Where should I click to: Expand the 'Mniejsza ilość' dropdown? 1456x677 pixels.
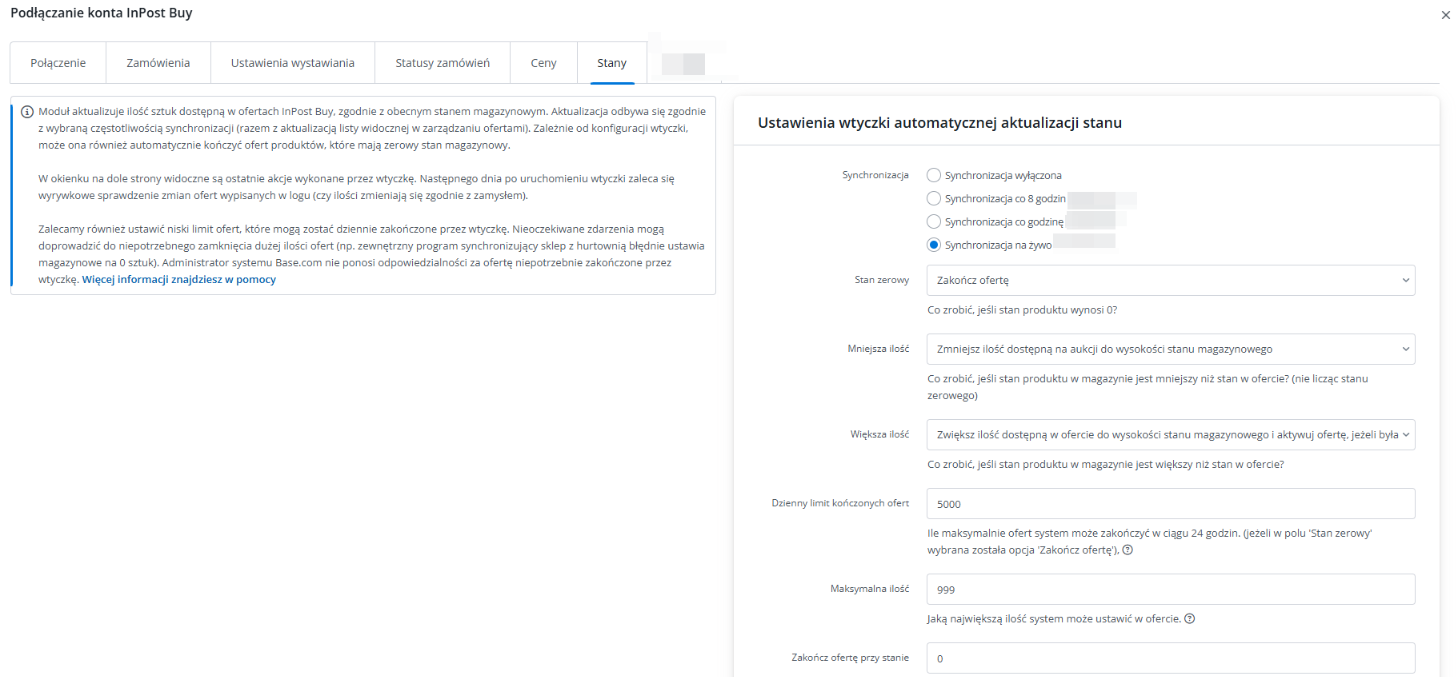[1170, 349]
